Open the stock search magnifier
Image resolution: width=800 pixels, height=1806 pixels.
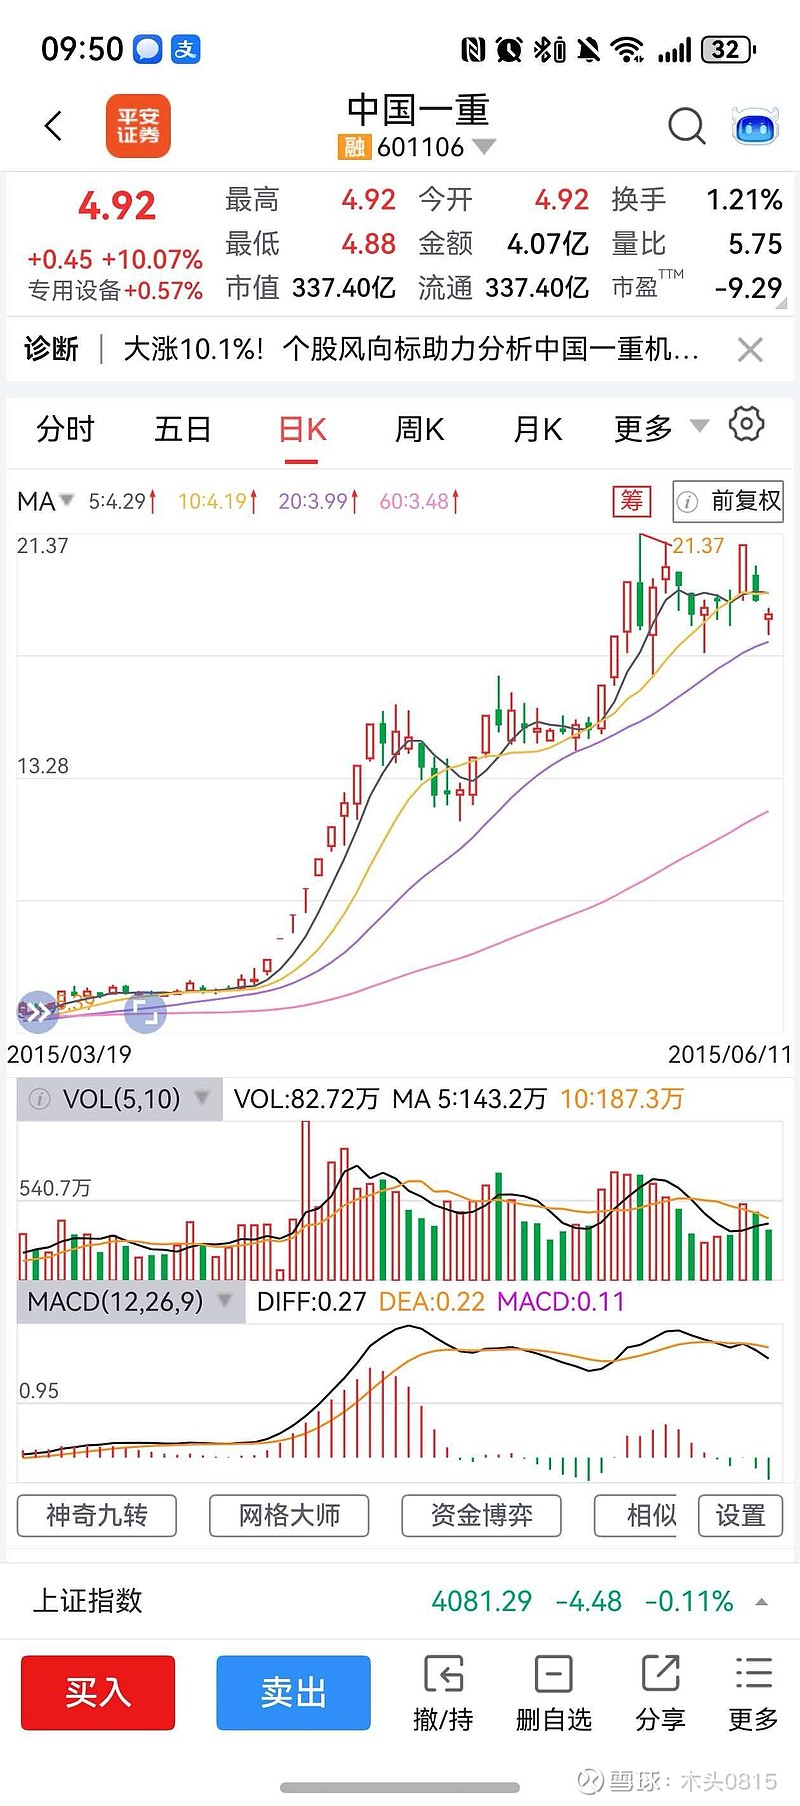click(686, 126)
